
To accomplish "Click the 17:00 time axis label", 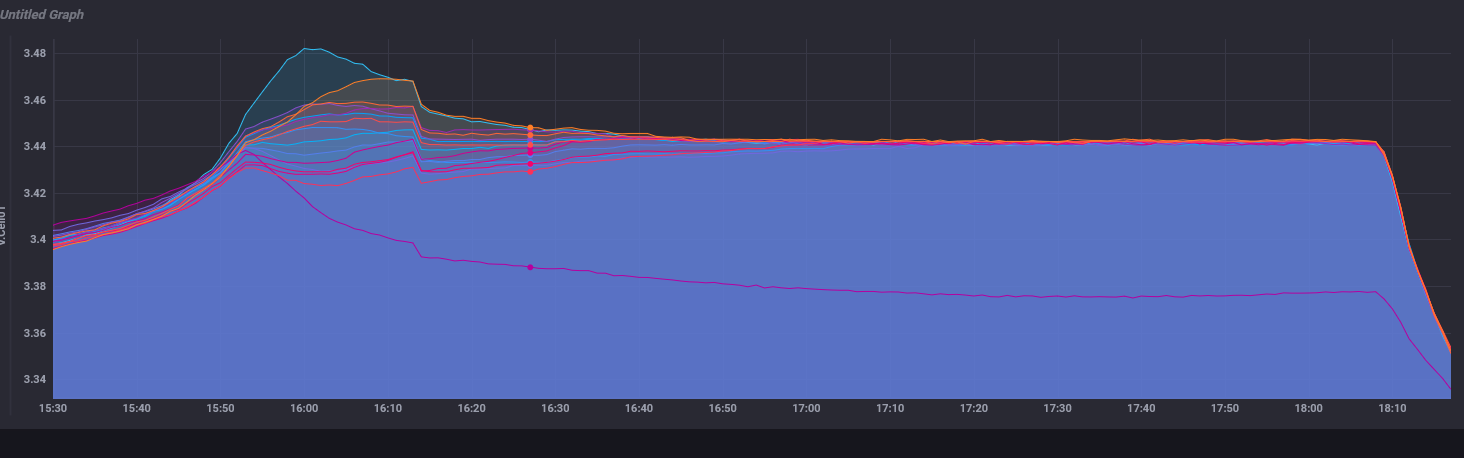I will (x=806, y=408).
